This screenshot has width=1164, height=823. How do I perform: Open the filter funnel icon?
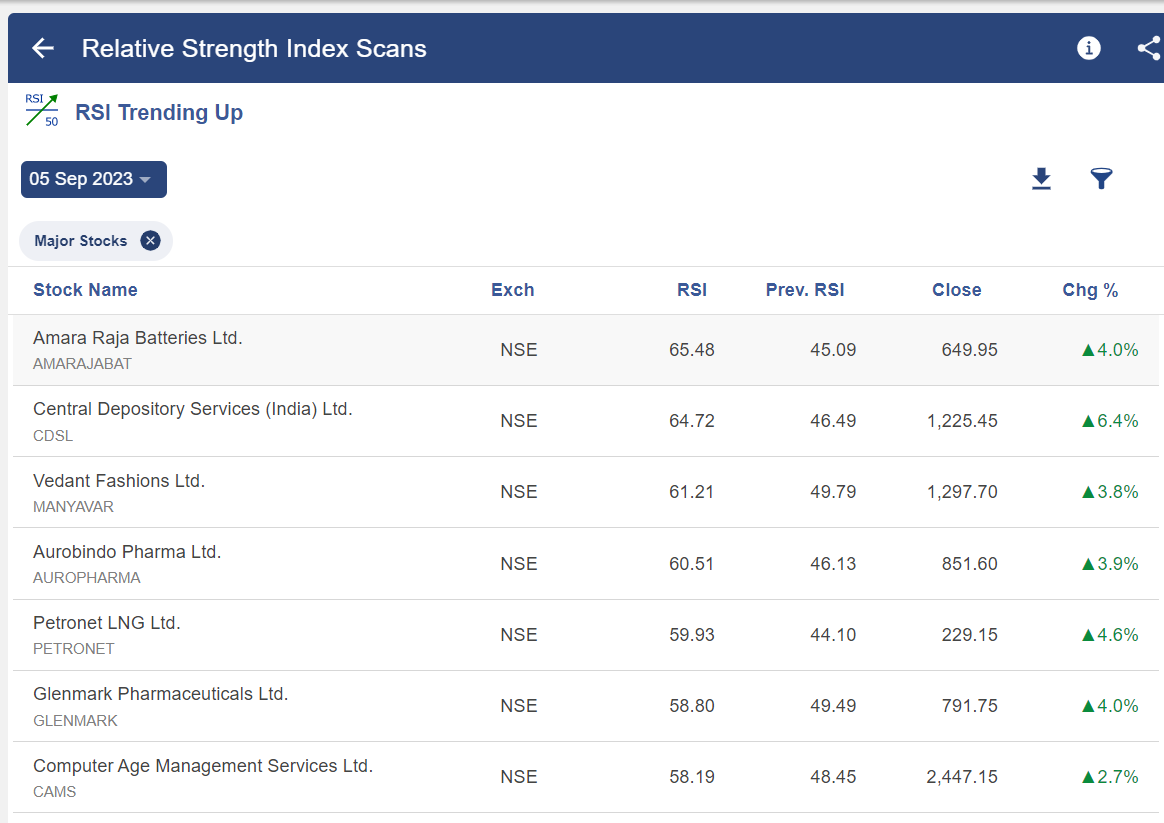tap(1101, 178)
